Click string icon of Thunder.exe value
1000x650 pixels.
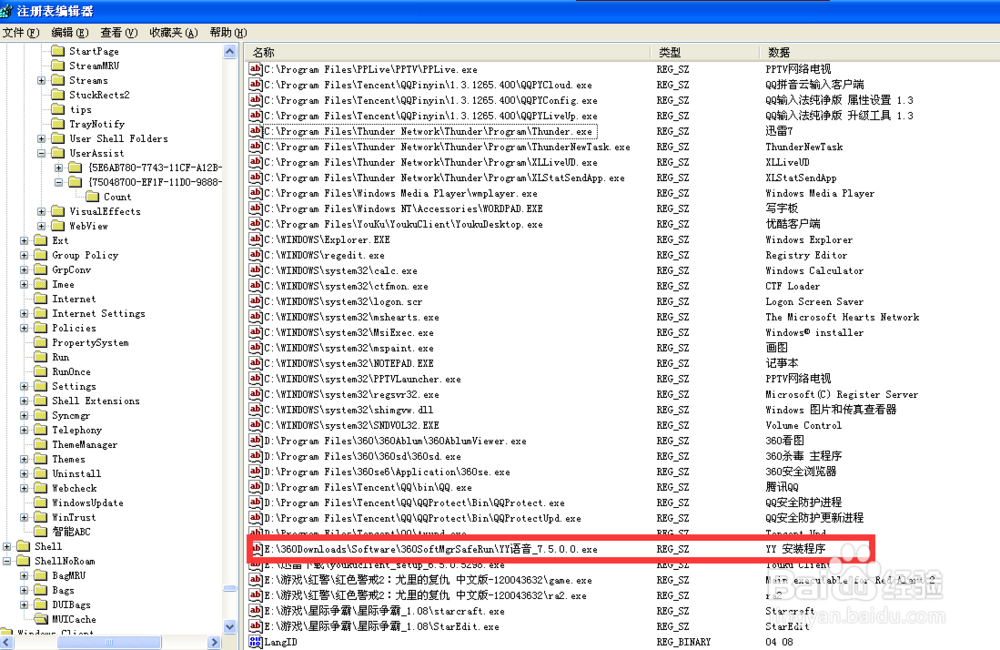(x=256, y=131)
